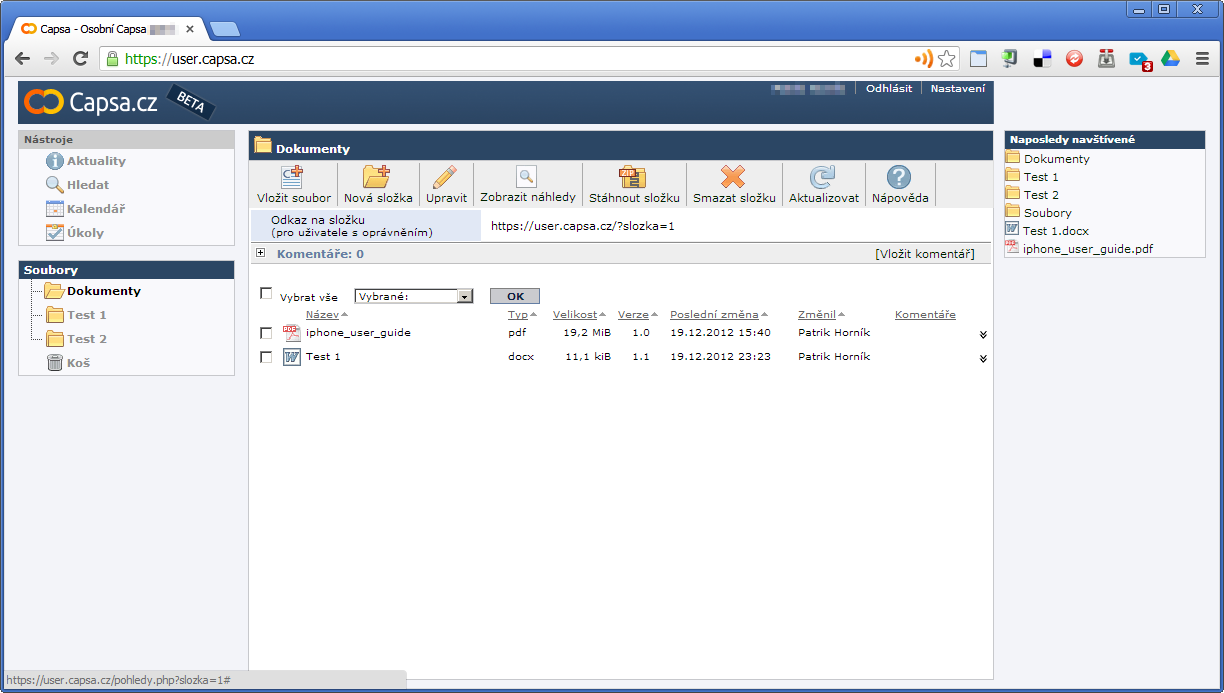Open Kalendář in the Nástroje menu
1224x693 pixels.
click(x=95, y=209)
